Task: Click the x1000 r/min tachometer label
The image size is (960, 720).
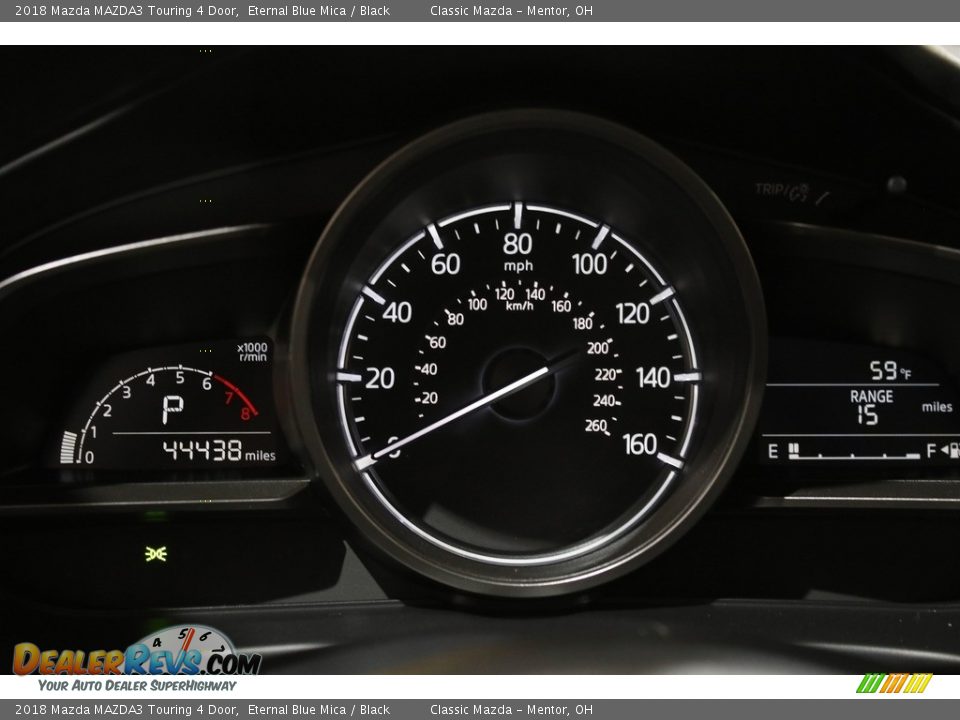Action: coord(252,352)
